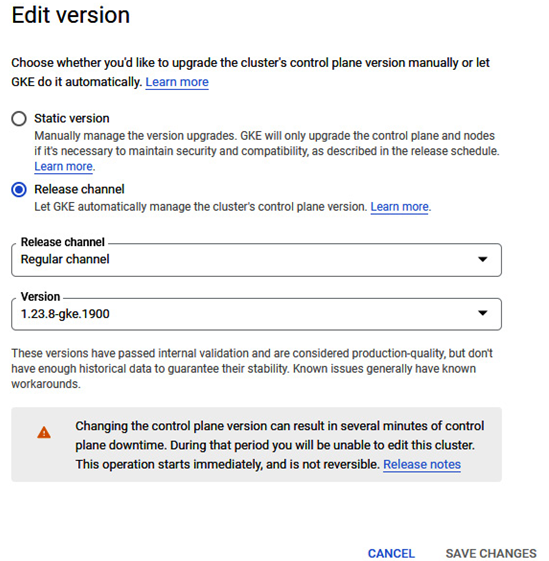
Task: Select the Release channel radio button
Action: (x=19, y=189)
